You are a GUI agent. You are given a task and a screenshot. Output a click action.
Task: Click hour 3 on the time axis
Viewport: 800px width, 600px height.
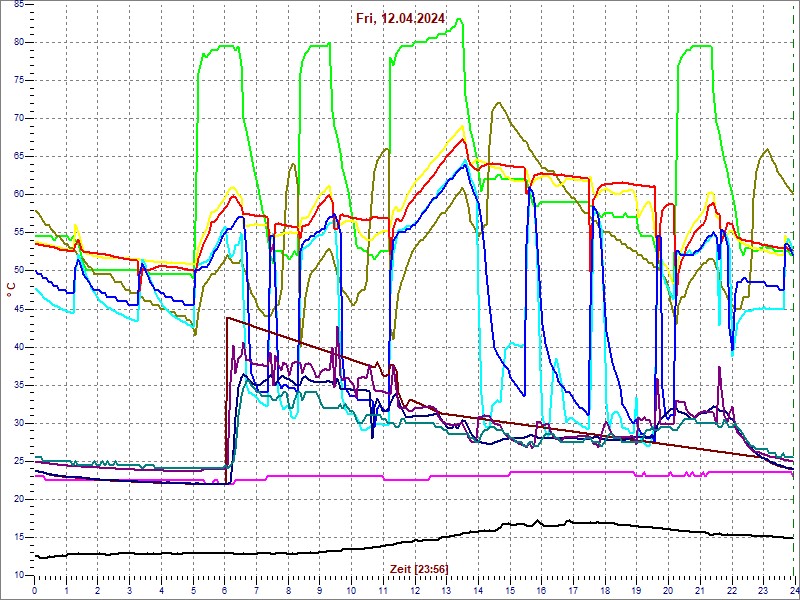(129, 590)
